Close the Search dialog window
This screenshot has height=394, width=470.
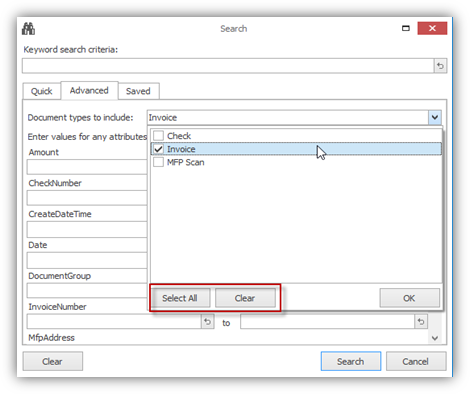click(432, 28)
